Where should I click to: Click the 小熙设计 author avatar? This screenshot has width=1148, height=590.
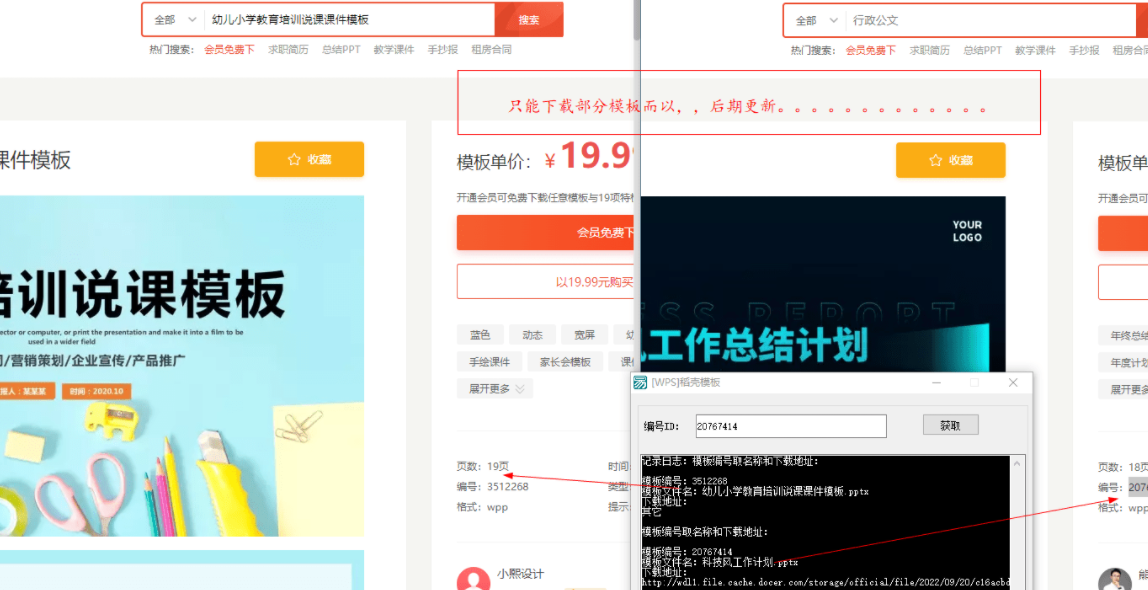coord(474,580)
